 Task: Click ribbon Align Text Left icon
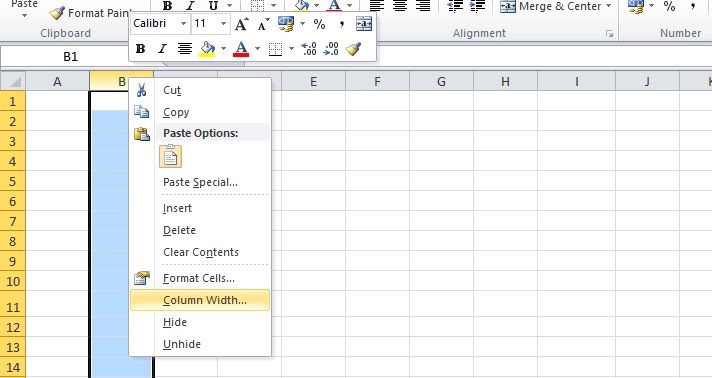(376, 5)
